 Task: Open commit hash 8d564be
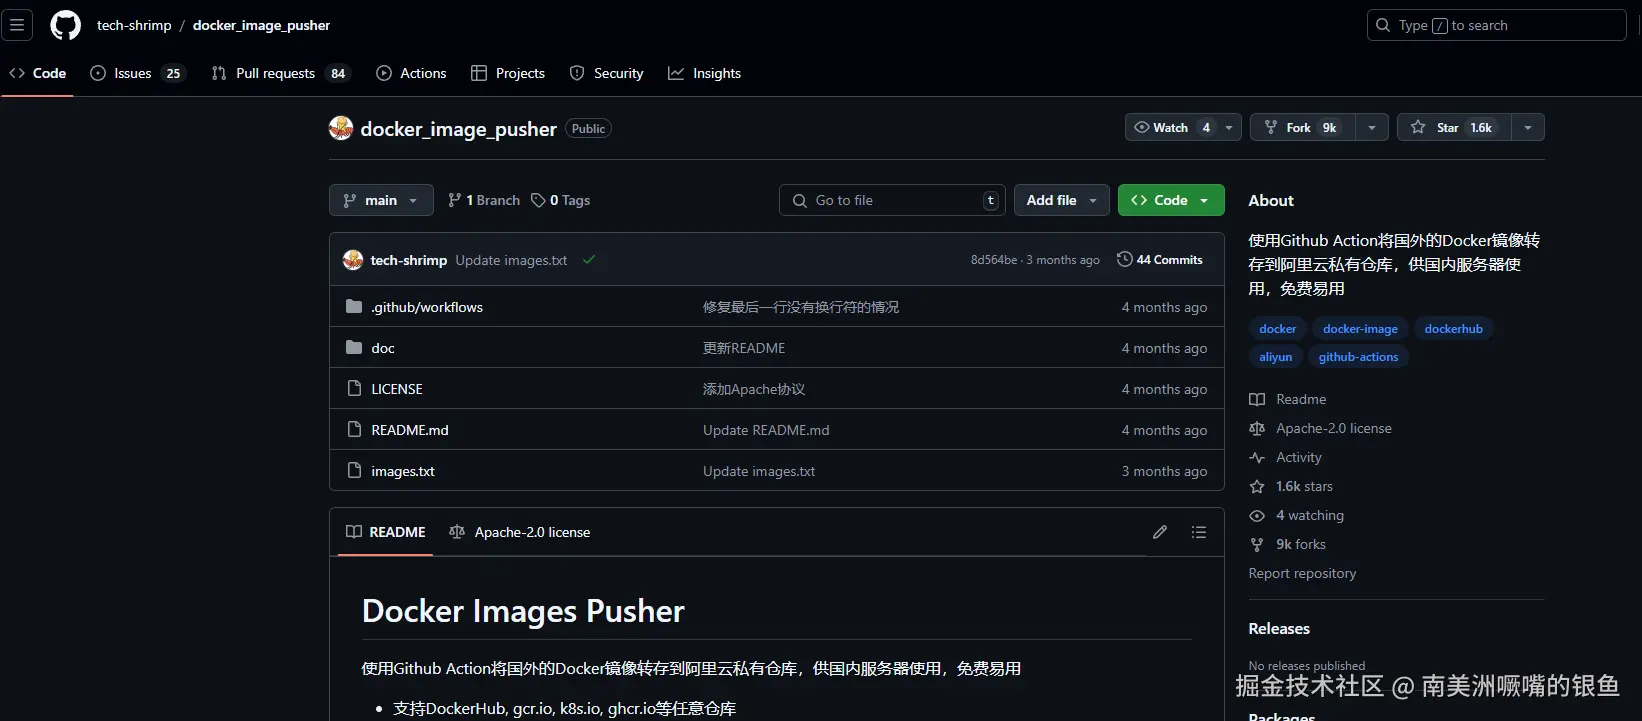[x=994, y=260]
